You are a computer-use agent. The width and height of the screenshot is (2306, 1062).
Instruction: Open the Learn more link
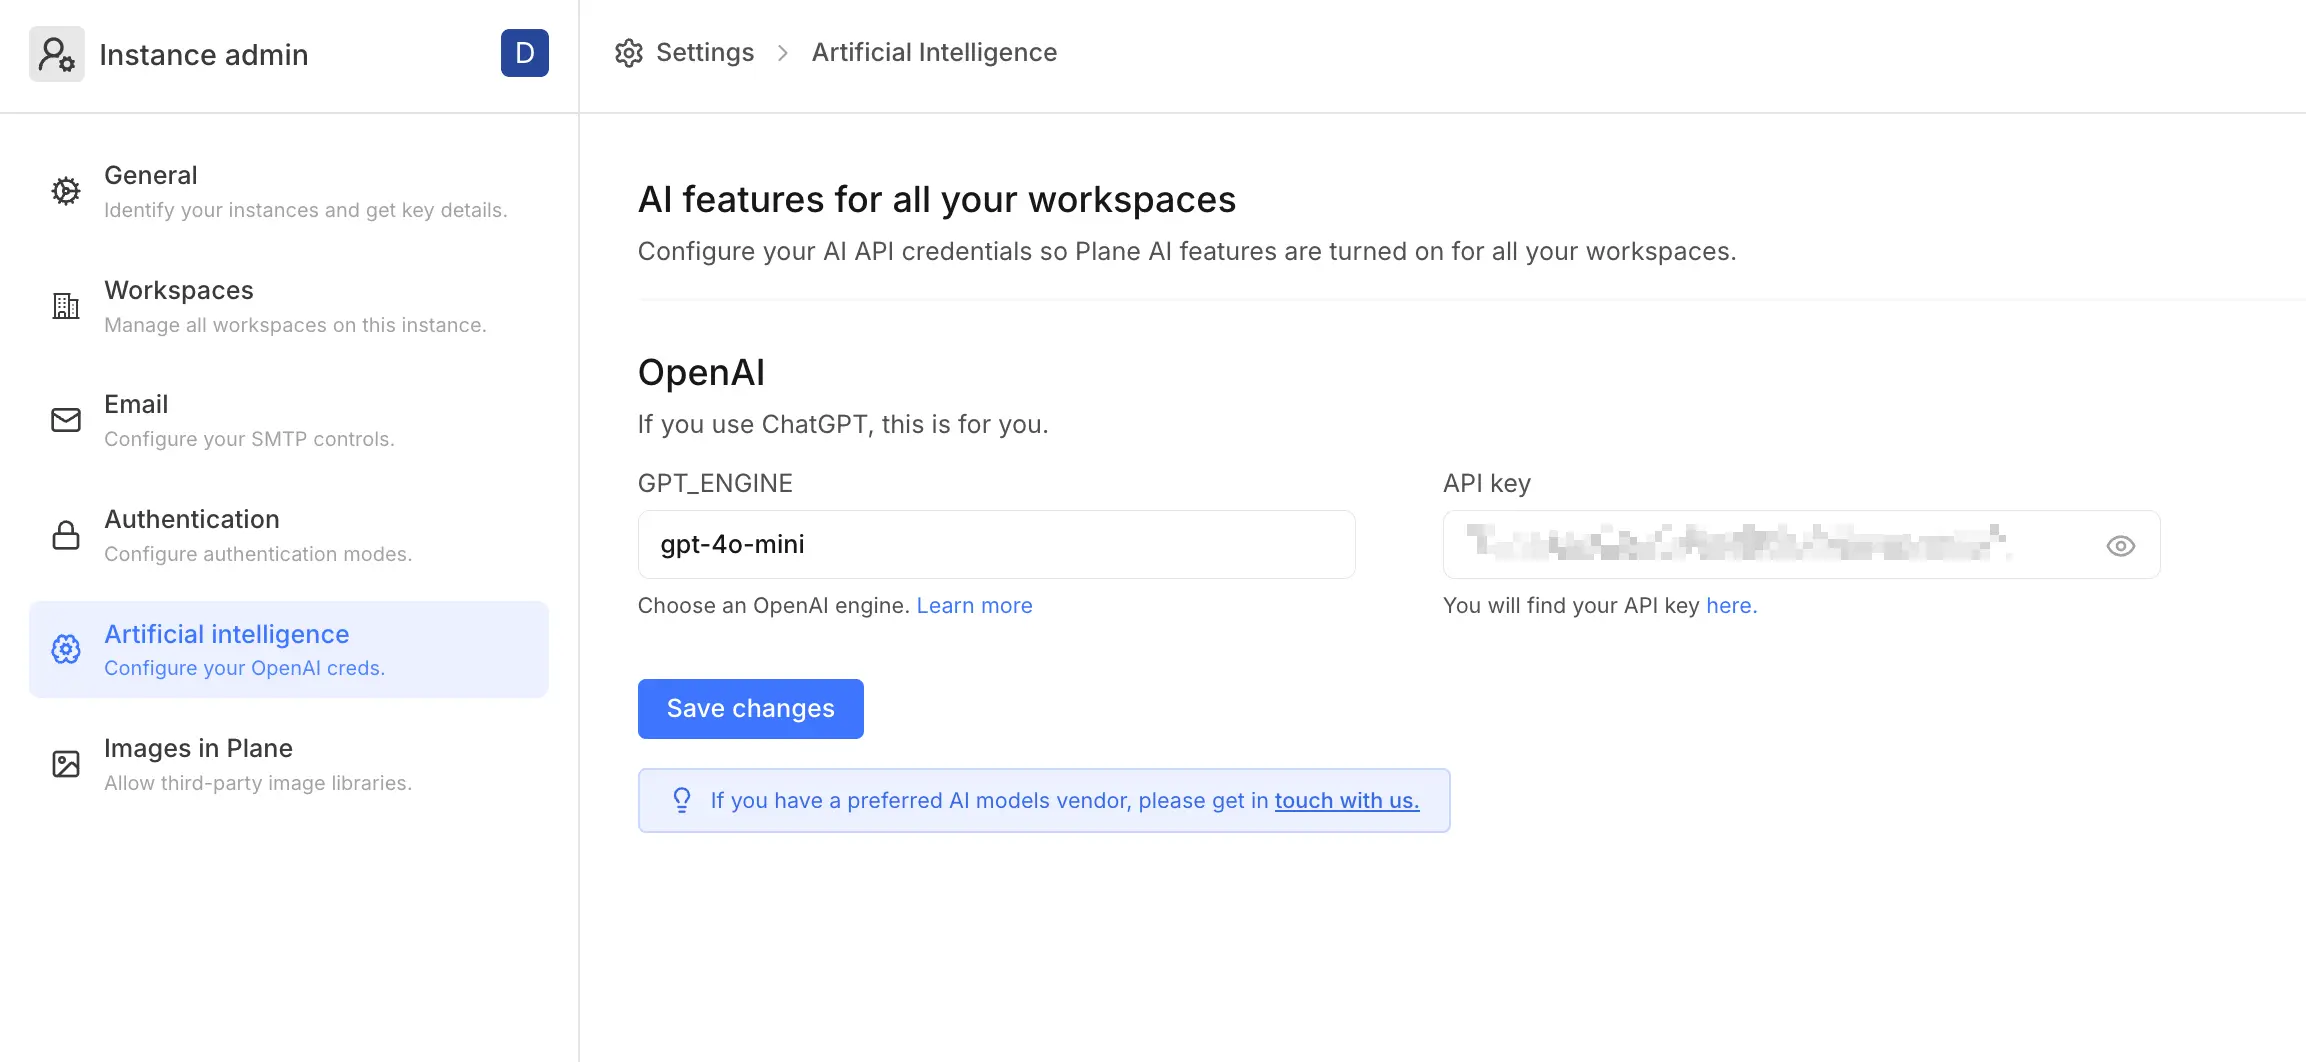pos(974,606)
